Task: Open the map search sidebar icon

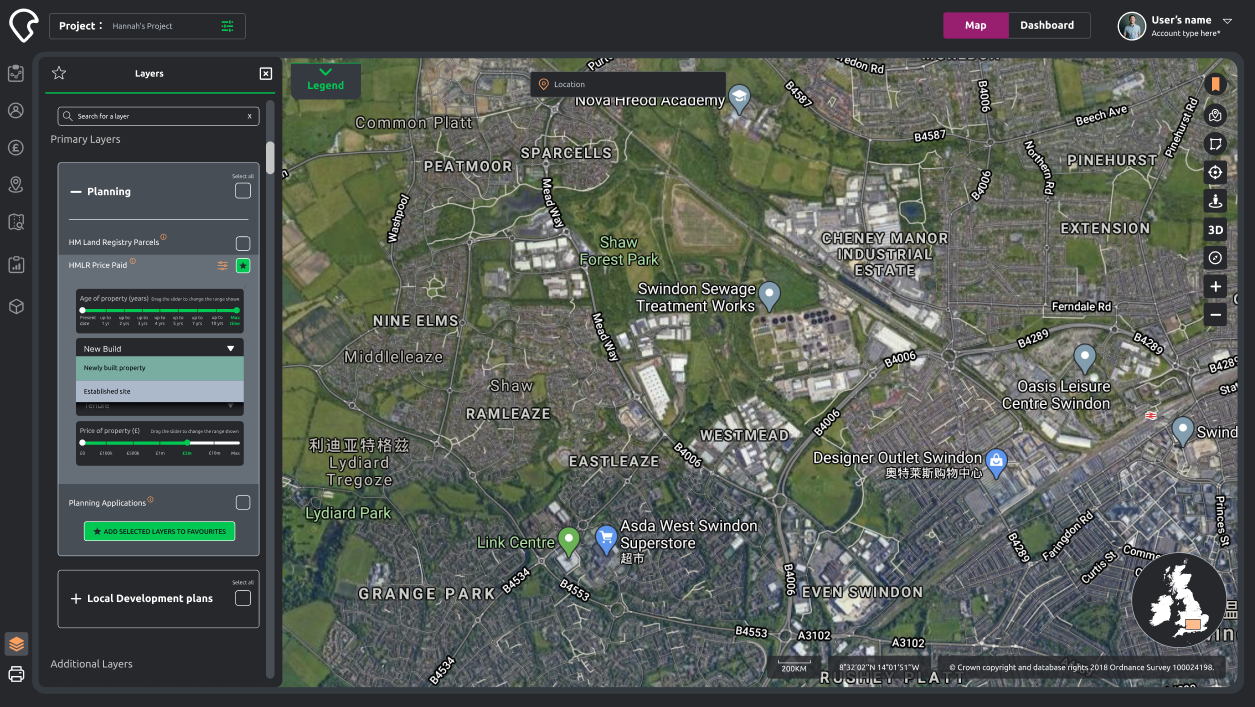Action: [x=16, y=222]
